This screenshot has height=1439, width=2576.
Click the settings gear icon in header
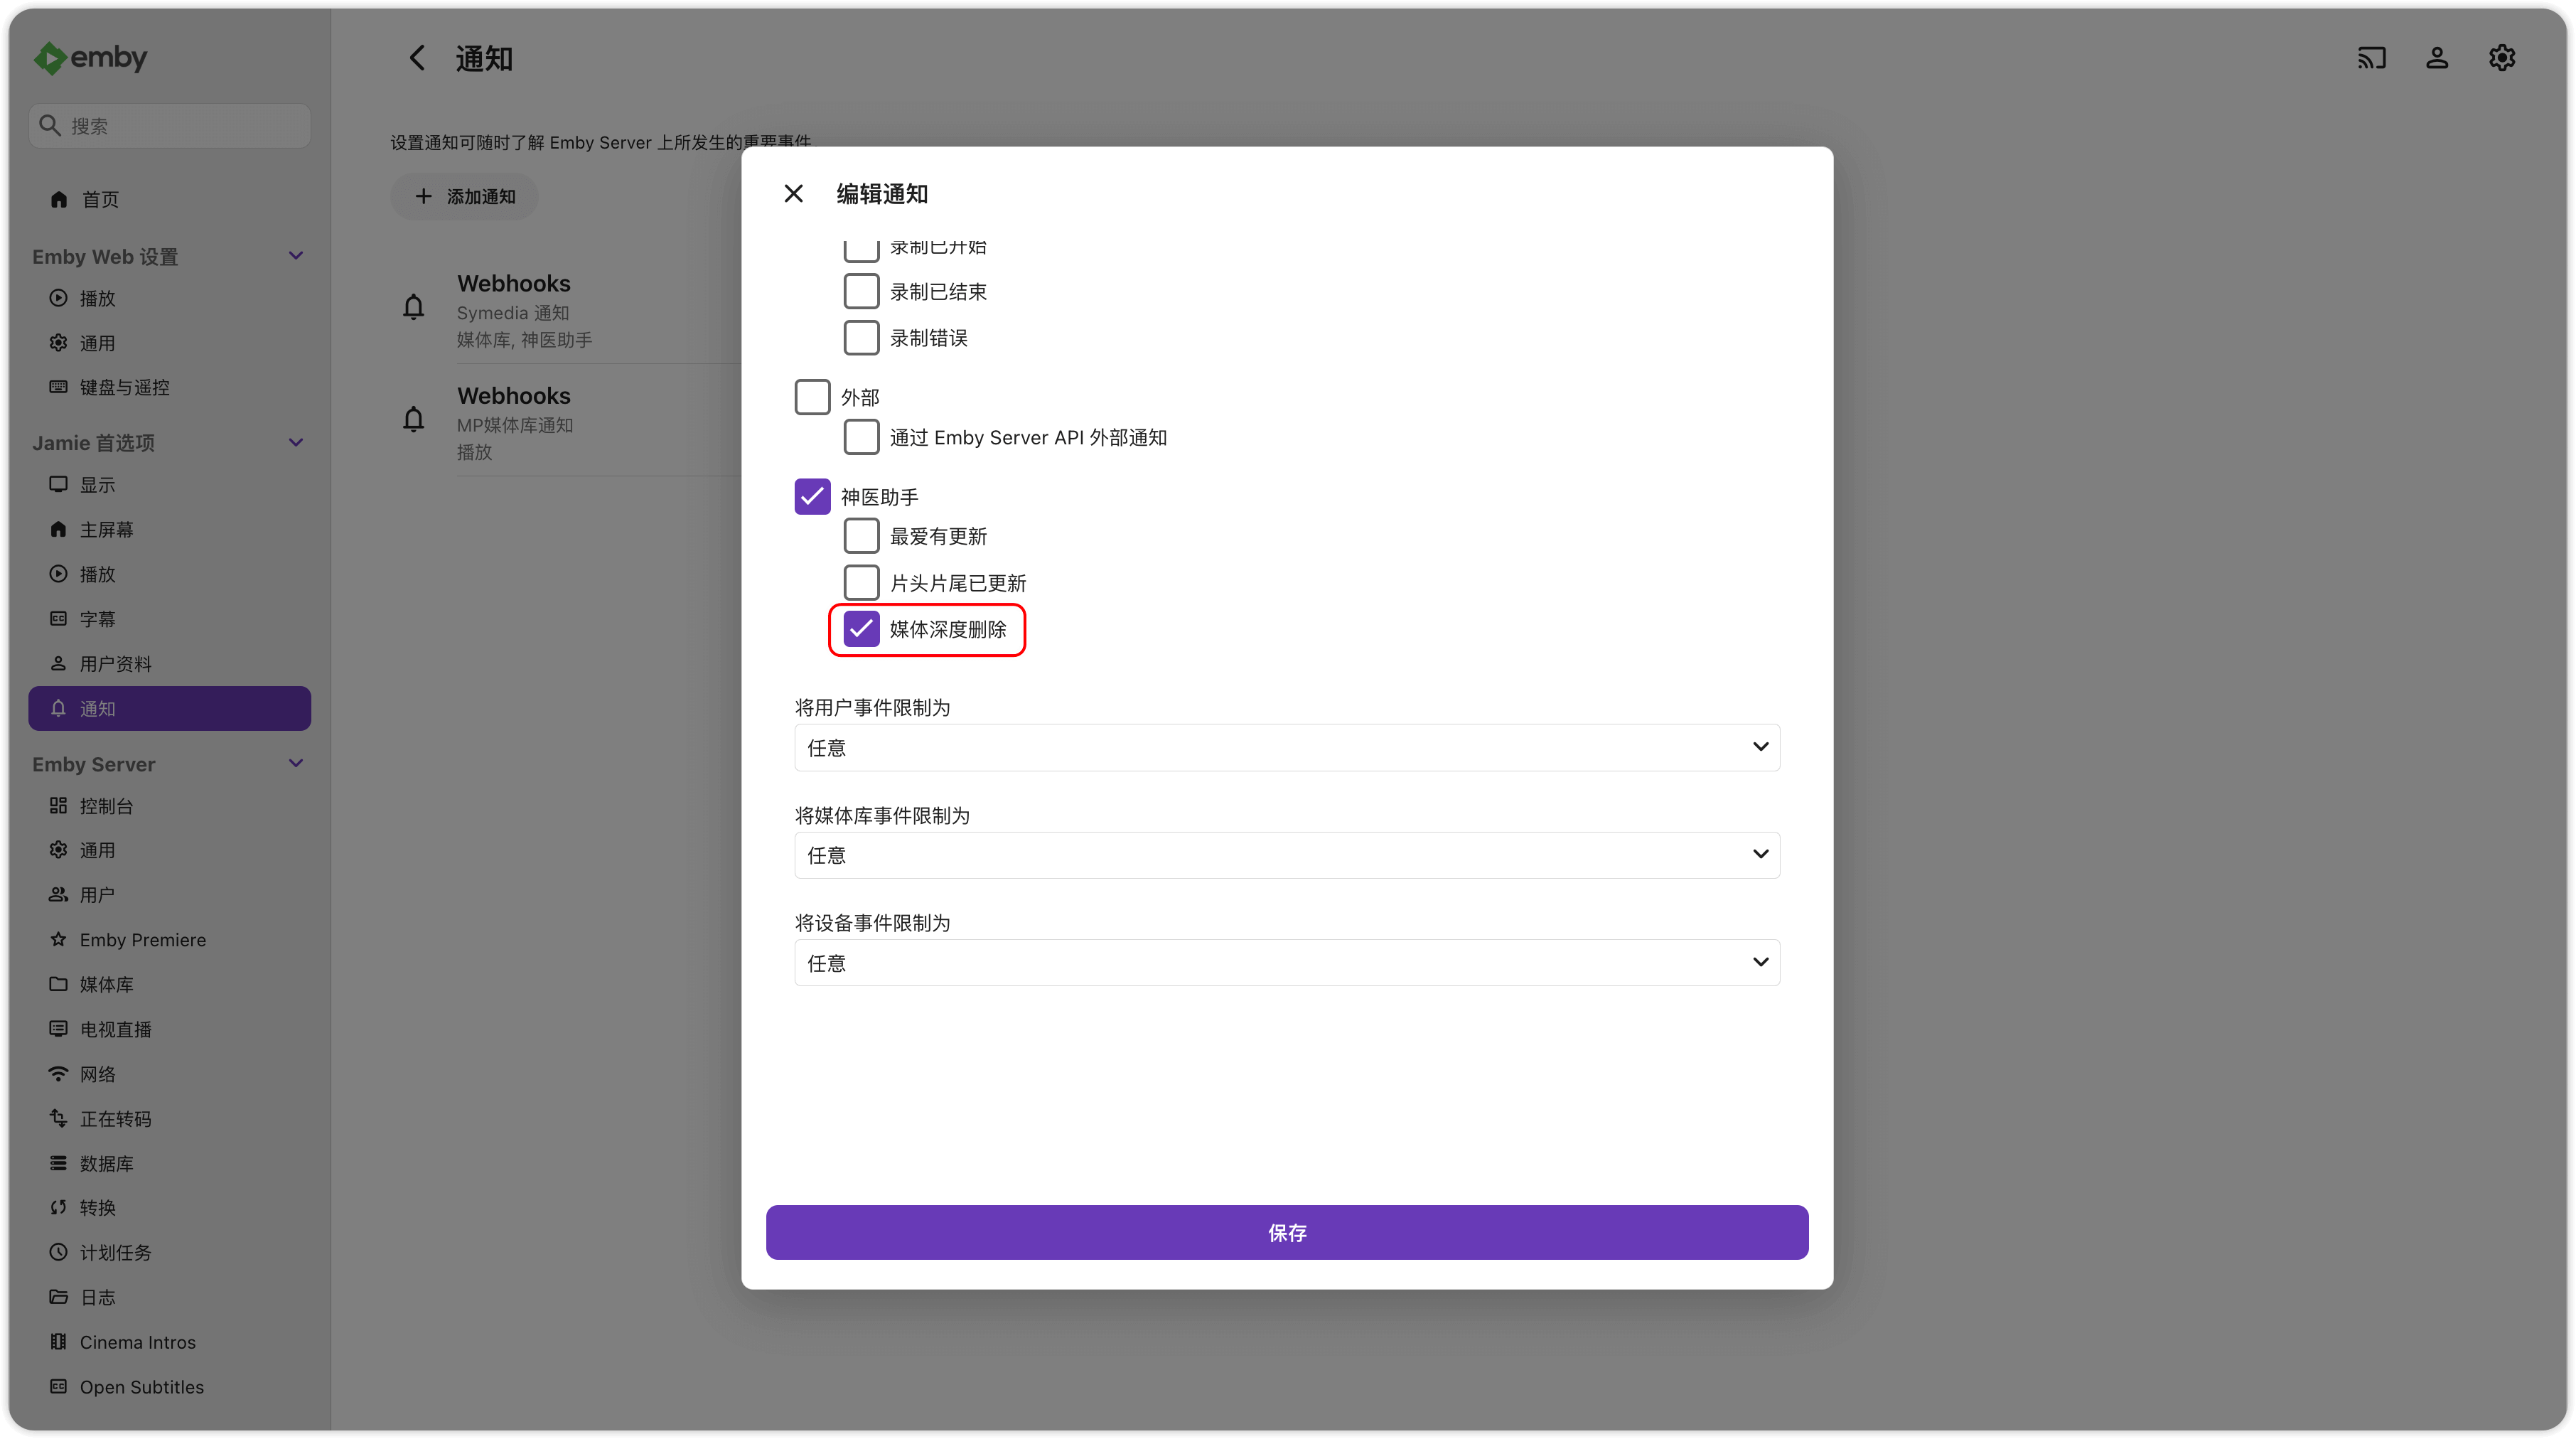pos(2502,58)
